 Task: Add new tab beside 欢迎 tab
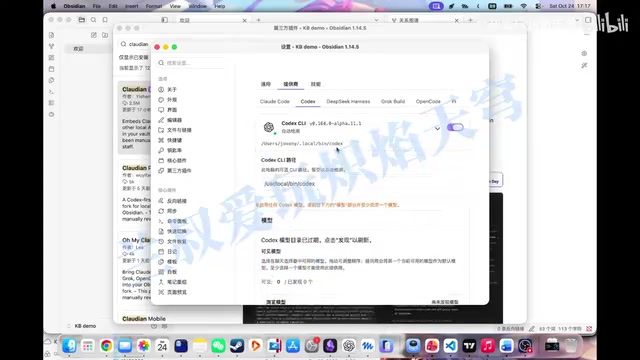[x=258, y=20]
